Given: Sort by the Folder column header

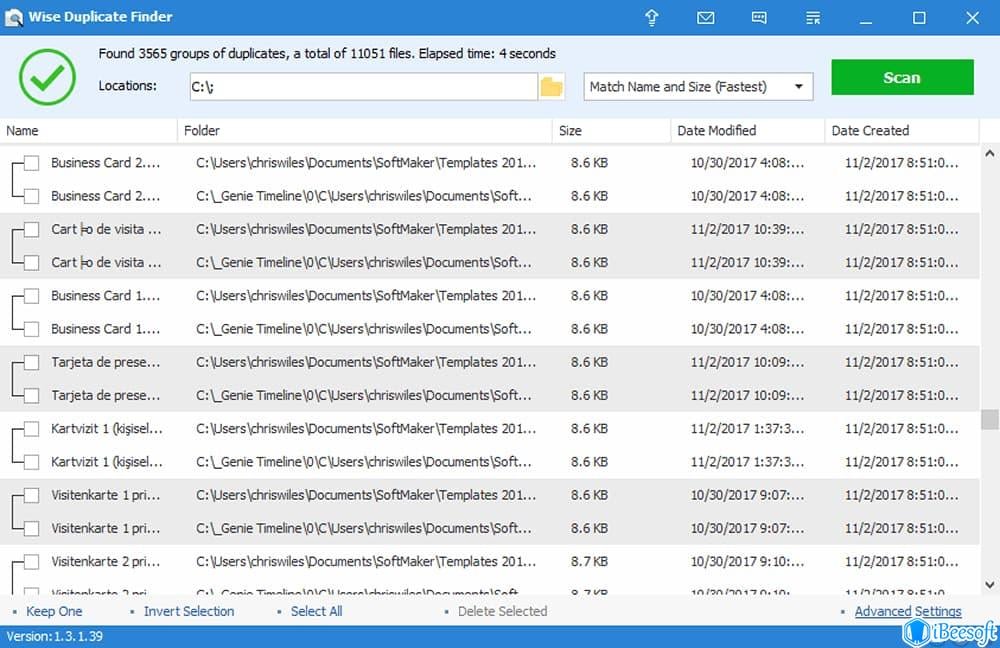Looking at the screenshot, I should coord(365,131).
